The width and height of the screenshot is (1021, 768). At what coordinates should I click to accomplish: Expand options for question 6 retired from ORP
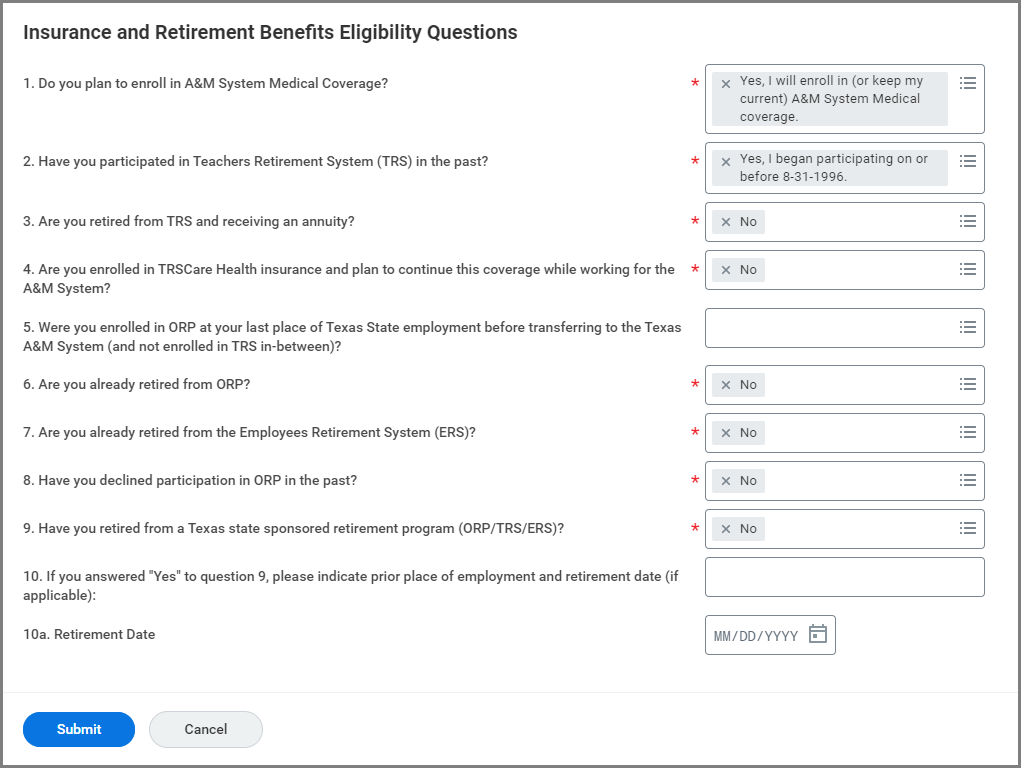tap(967, 384)
